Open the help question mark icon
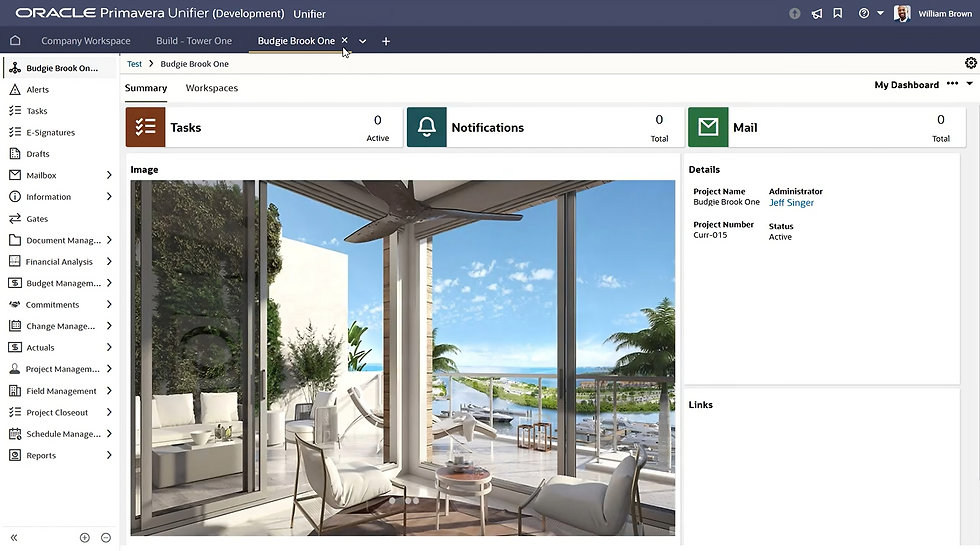980x551 pixels. (x=864, y=13)
